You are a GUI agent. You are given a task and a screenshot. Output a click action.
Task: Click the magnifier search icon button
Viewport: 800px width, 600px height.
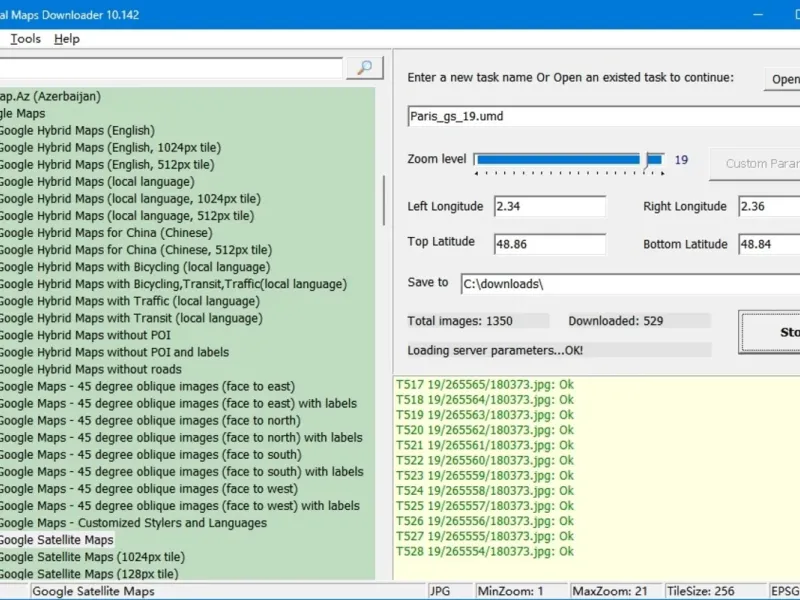365,68
